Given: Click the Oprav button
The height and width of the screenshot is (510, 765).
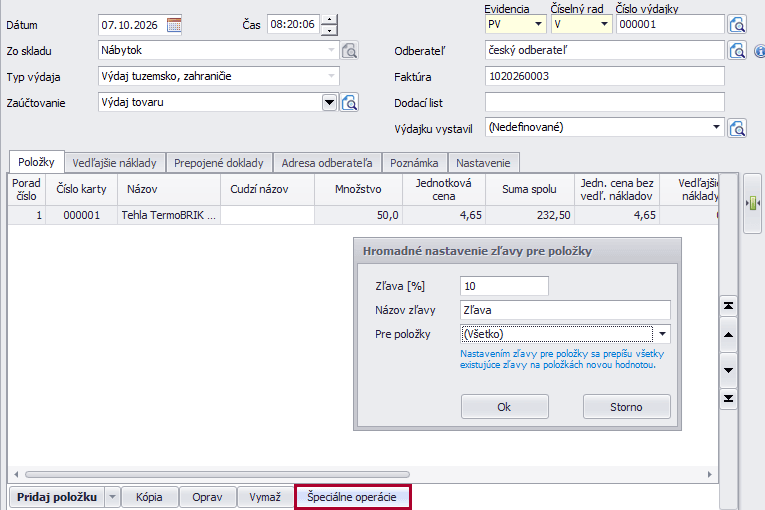Looking at the screenshot, I should point(207,497).
